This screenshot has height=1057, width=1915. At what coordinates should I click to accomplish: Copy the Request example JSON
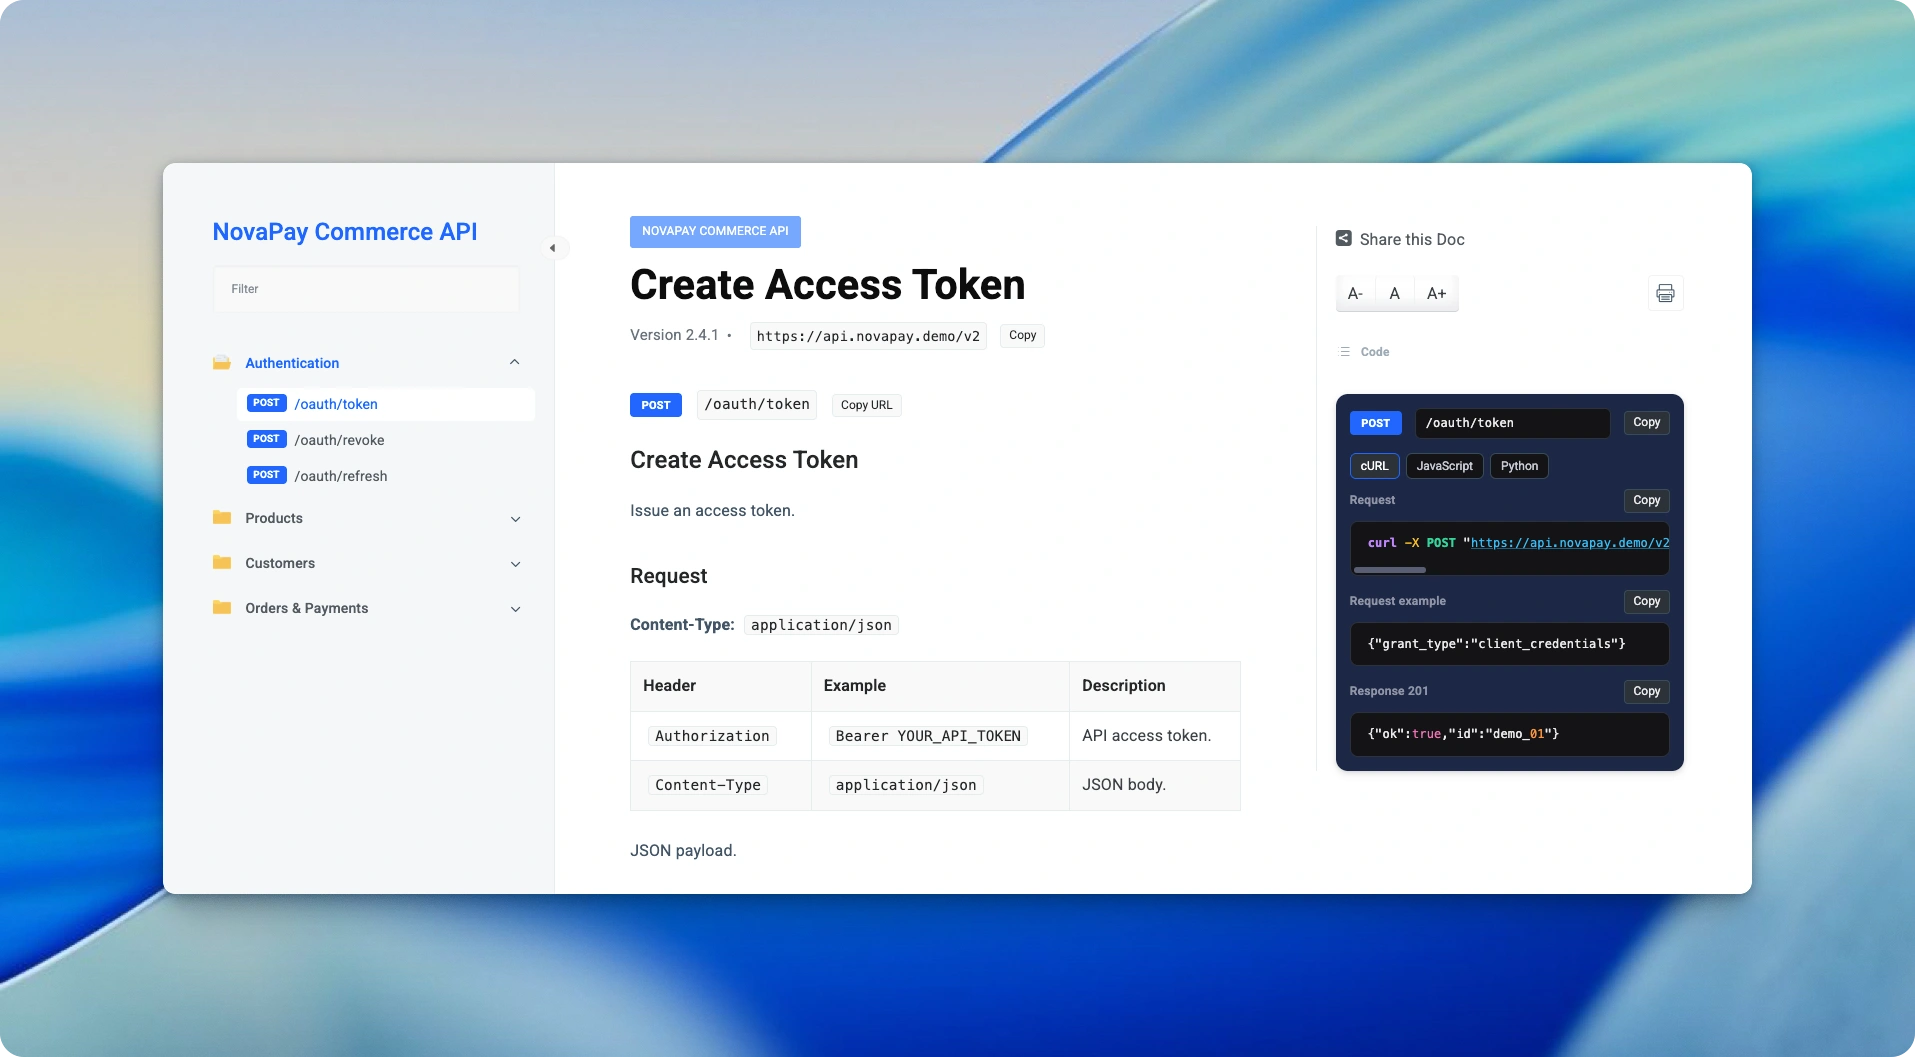click(1646, 601)
